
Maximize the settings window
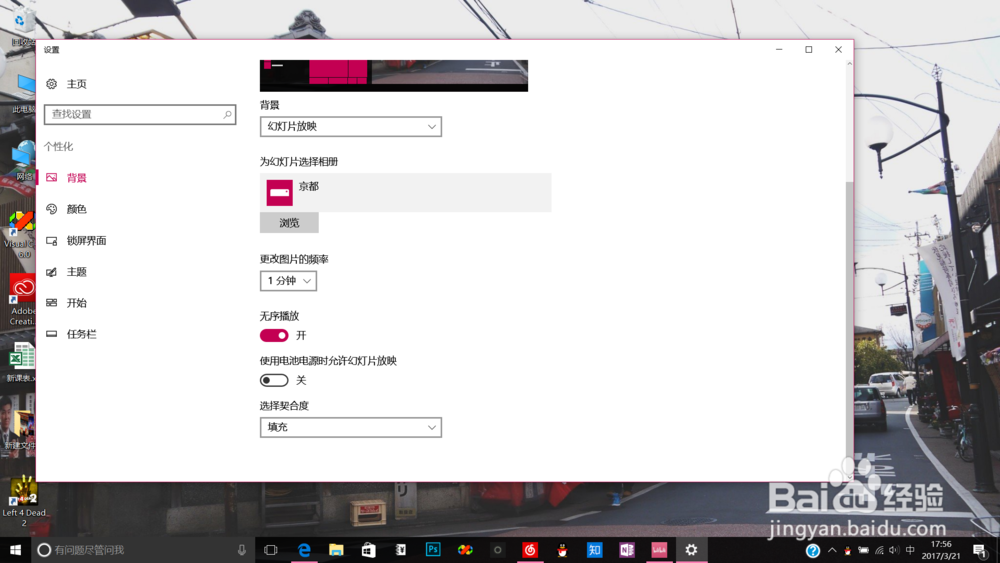809,50
